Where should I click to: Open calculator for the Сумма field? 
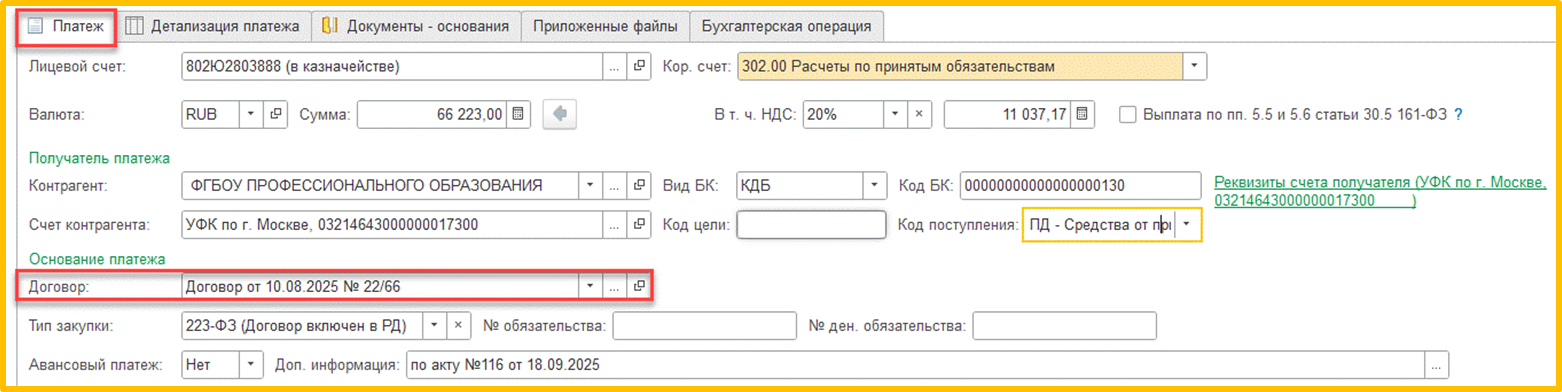point(517,114)
